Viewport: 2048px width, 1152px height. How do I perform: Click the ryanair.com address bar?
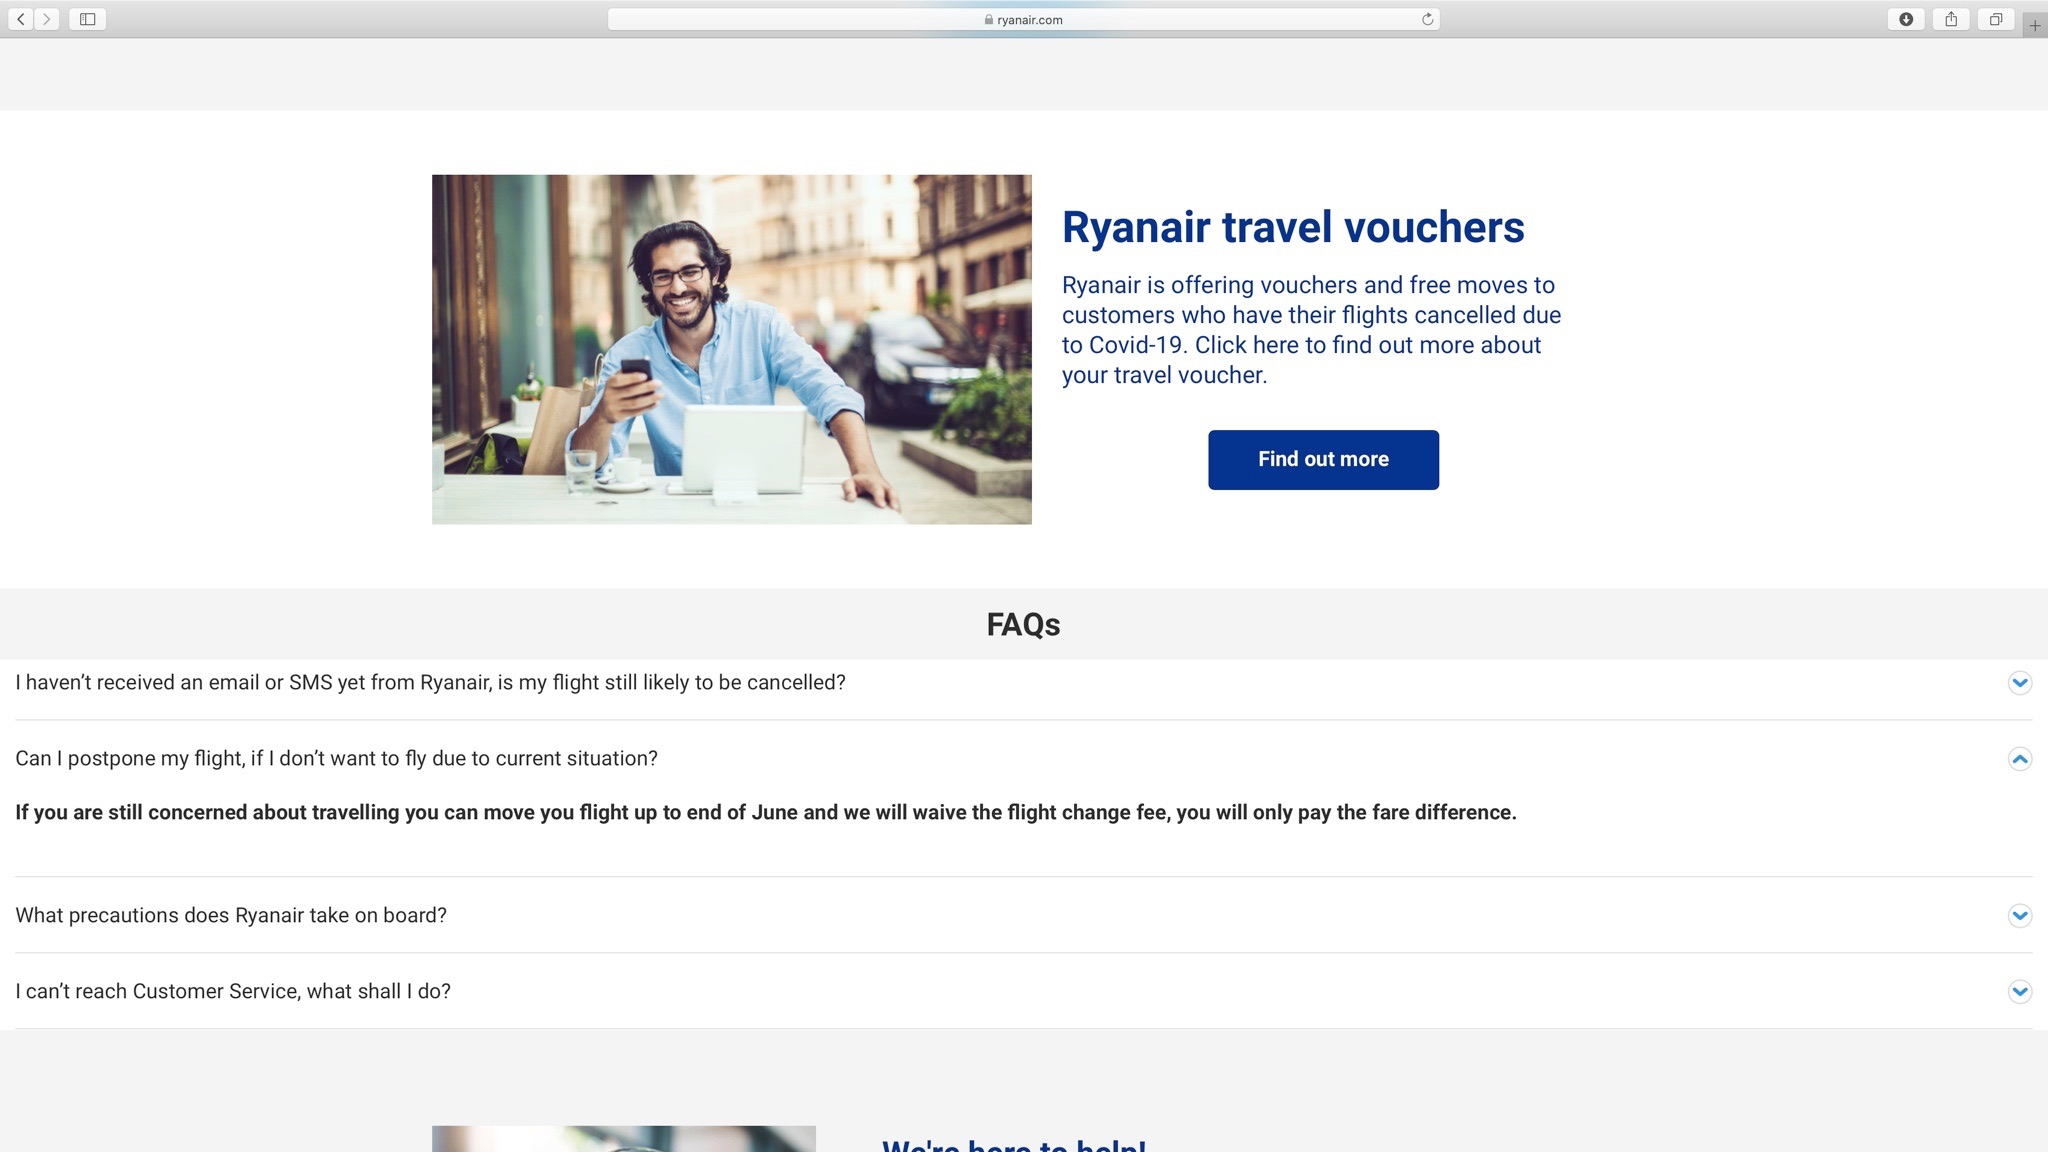[1023, 19]
